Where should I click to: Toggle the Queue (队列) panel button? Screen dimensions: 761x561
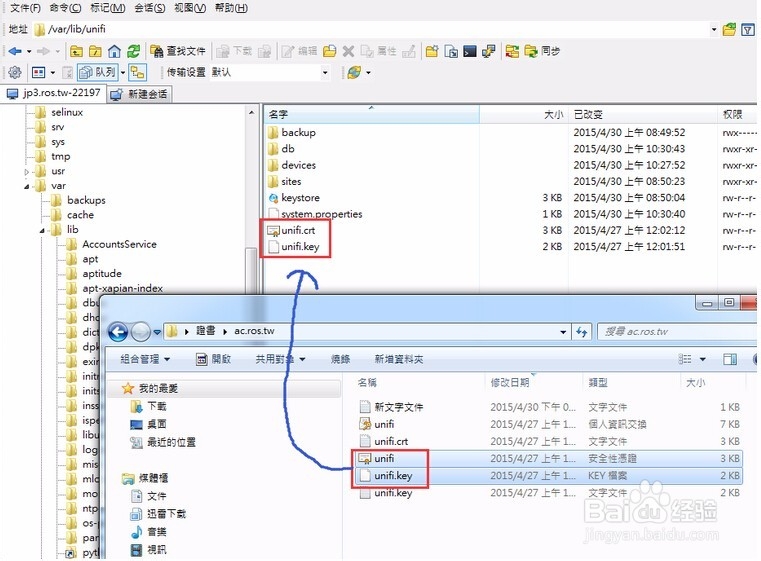98,73
